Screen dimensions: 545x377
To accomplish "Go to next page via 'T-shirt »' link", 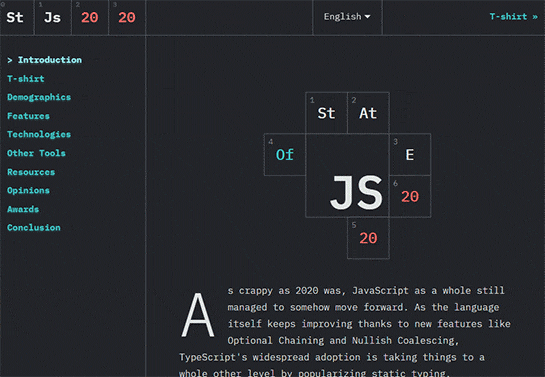I will pyautogui.click(x=513, y=16).
